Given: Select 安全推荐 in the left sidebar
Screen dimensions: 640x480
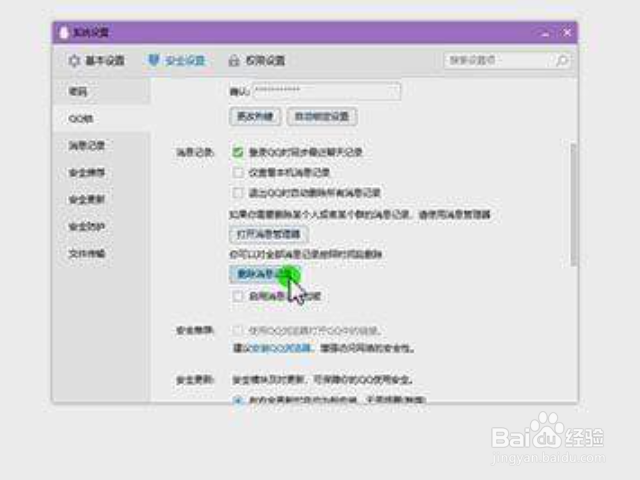Looking at the screenshot, I should pyautogui.click(x=101, y=173).
